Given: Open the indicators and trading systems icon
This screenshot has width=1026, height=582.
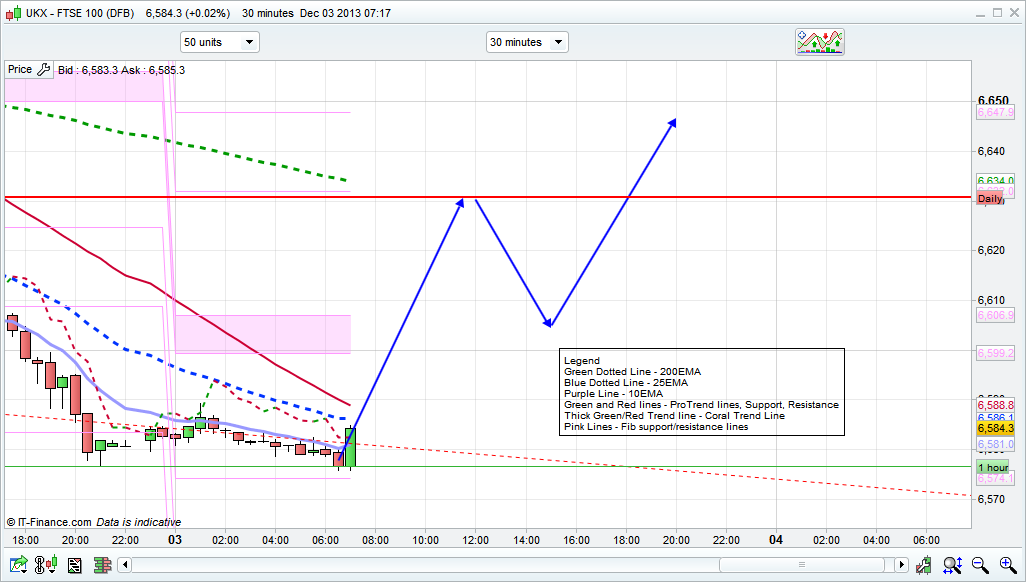Looking at the screenshot, I should [x=820, y=42].
